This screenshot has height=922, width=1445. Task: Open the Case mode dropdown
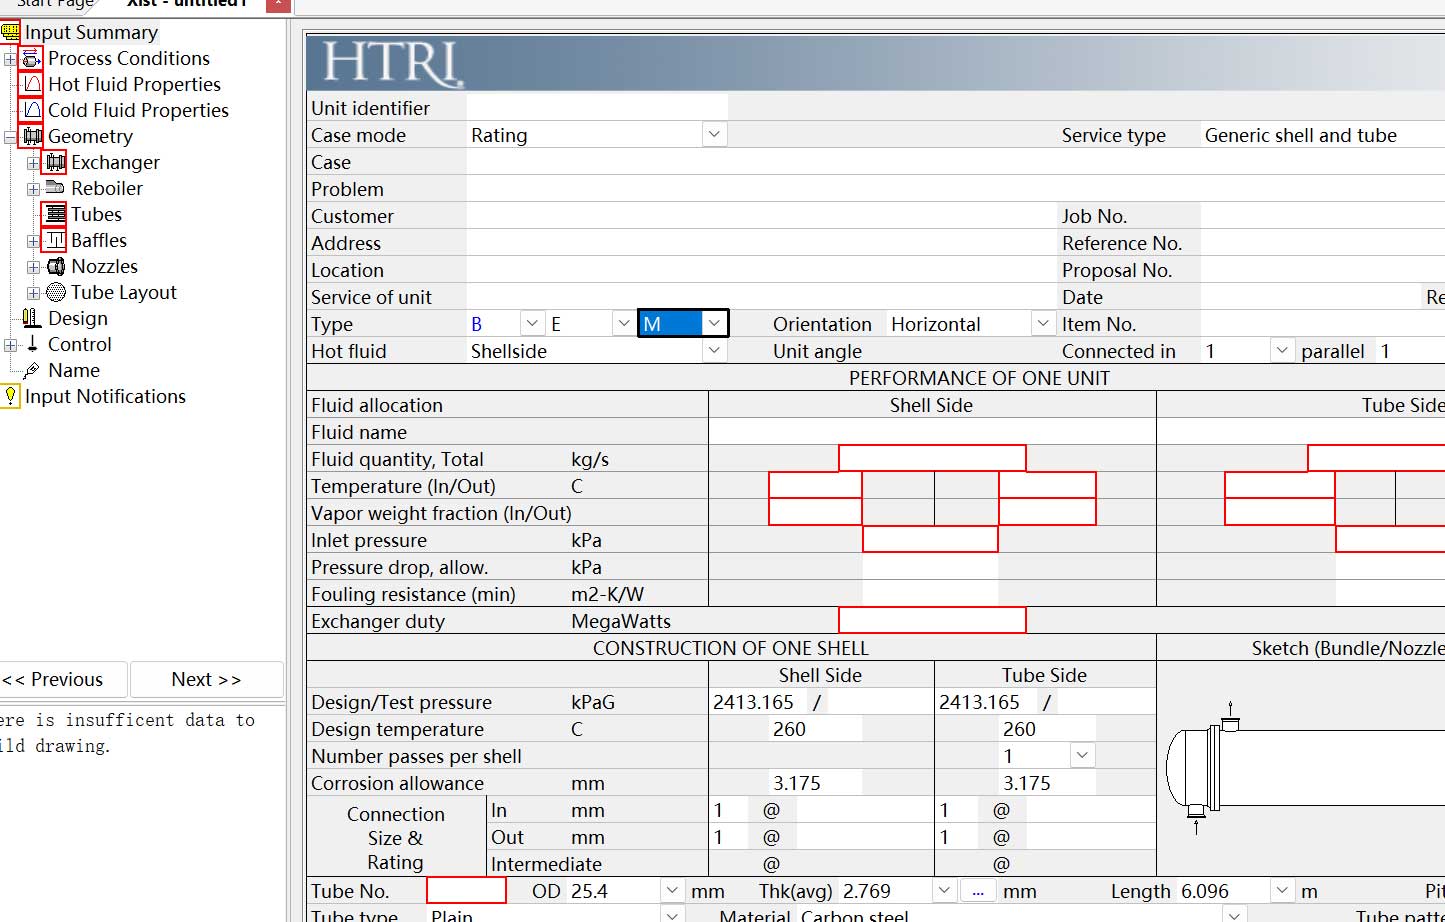click(713, 135)
